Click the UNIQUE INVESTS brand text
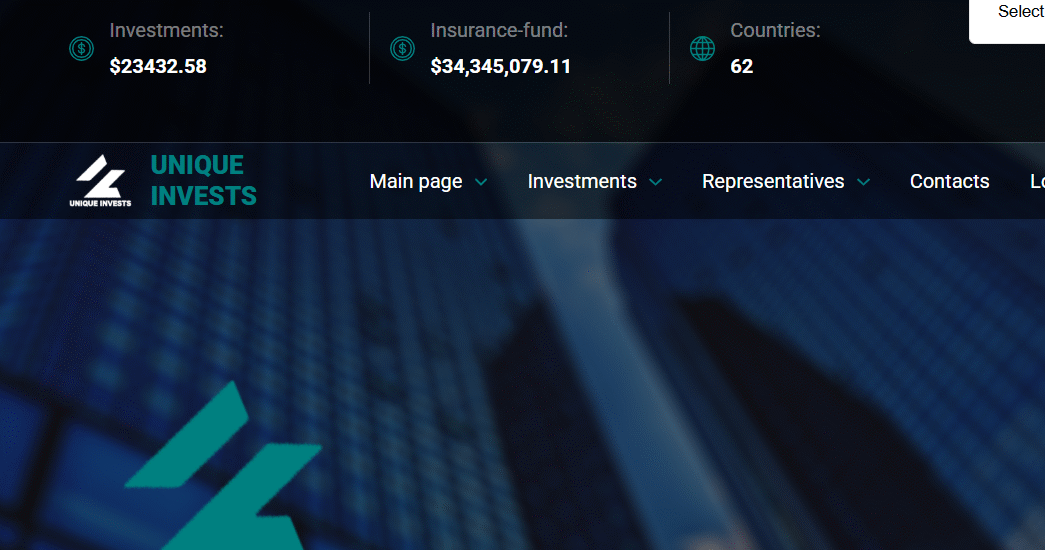Image resolution: width=1045 pixels, height=550 pixels. [203, 180]
